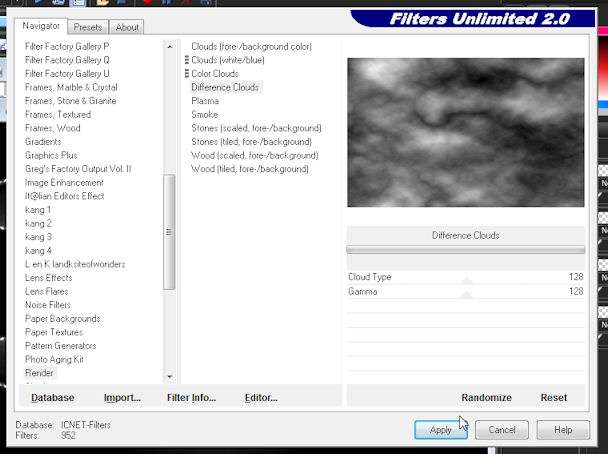This screenshot has width=608, height=454.
Task: Select Clouds (white/blue) filter
Action: pyautogui.click(x=228, y=60)
